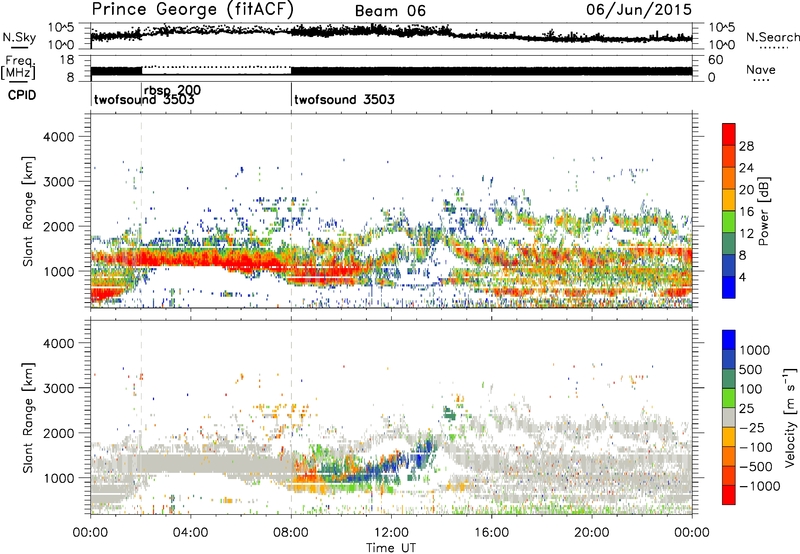Click the "20:00" time axis tick label
This screenshot has width=800, height=554.
pyautogui.click(x=591, y=533)
